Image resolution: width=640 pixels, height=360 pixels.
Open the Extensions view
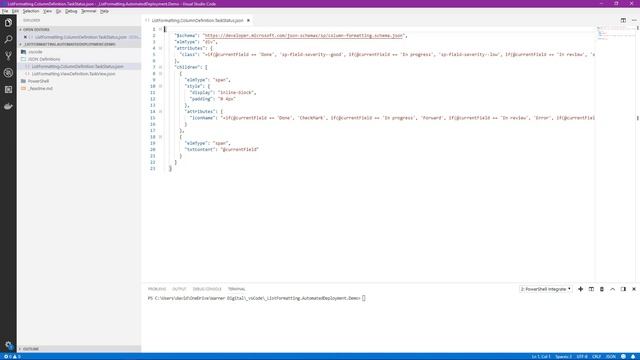click(x=8, y=89)
